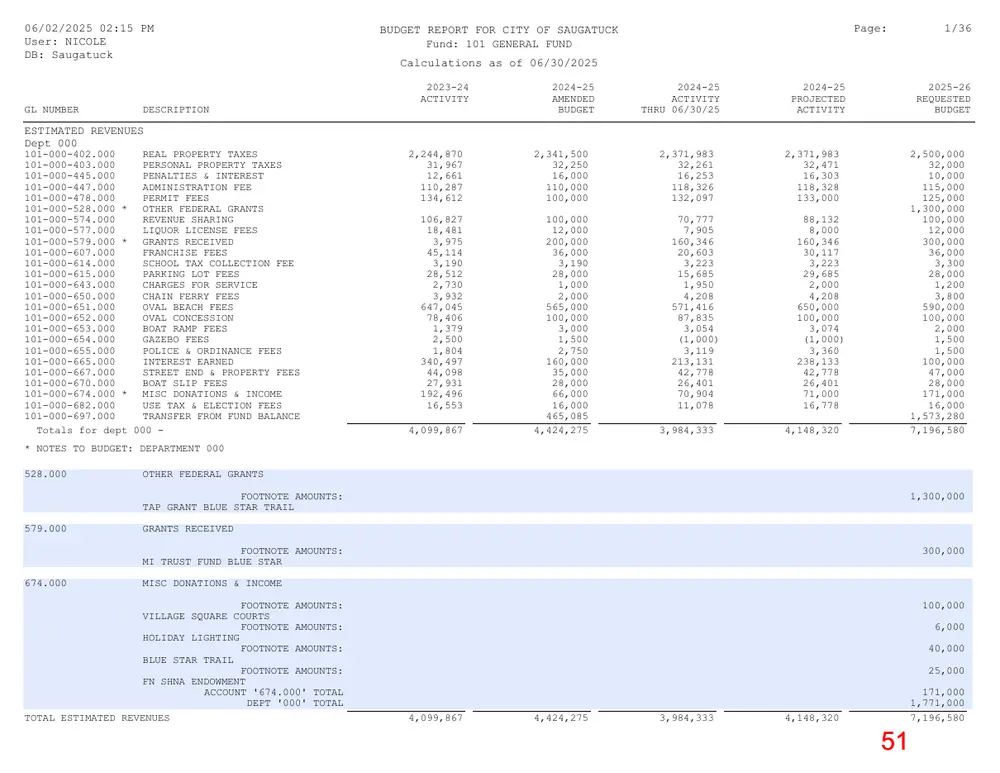Select the "PENALTIES & INTEREST" row description
This screenshot has height=773, width=1000.
pos(203,176)
